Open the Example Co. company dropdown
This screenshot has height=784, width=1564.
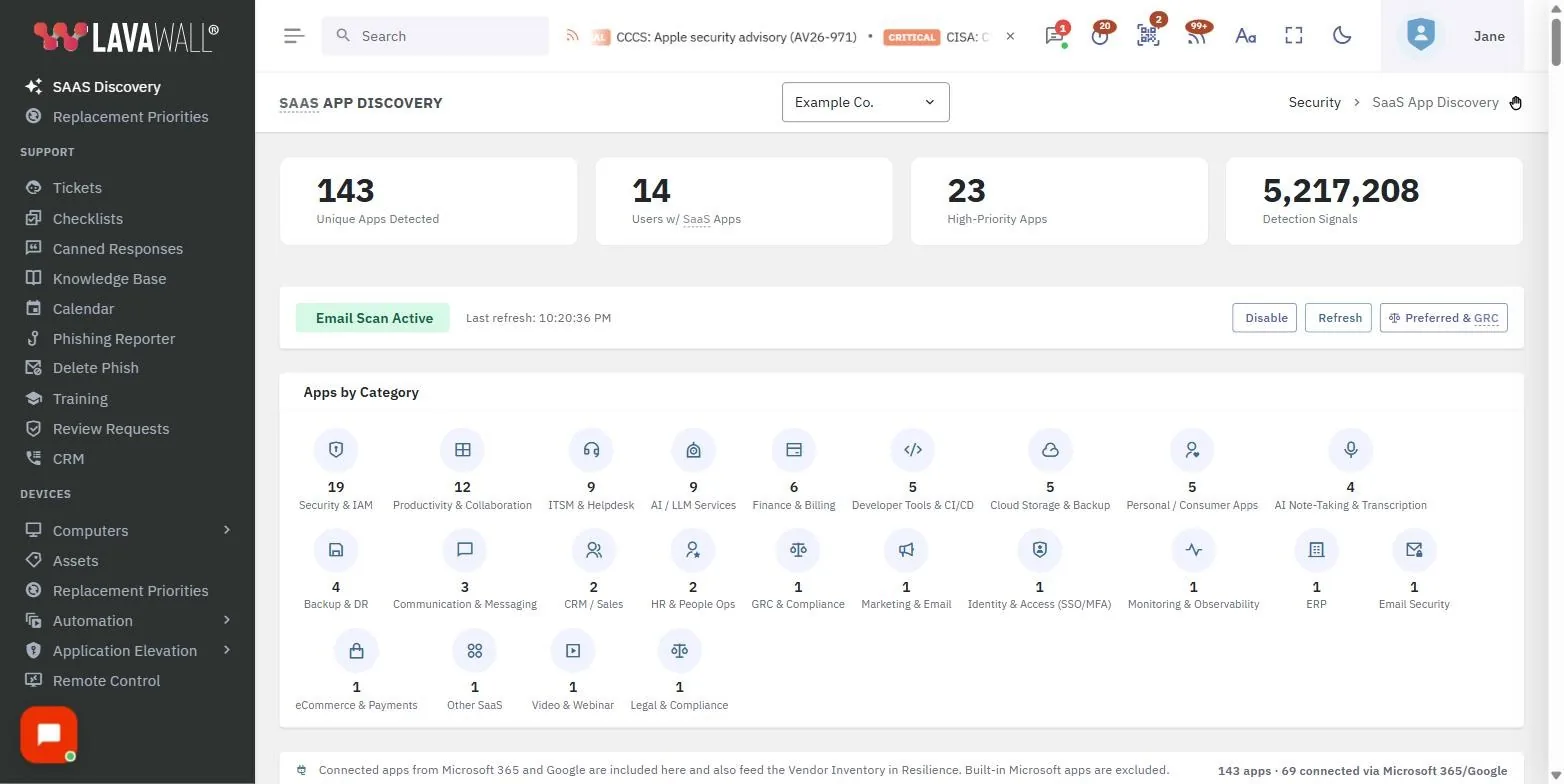coord(866,102)
